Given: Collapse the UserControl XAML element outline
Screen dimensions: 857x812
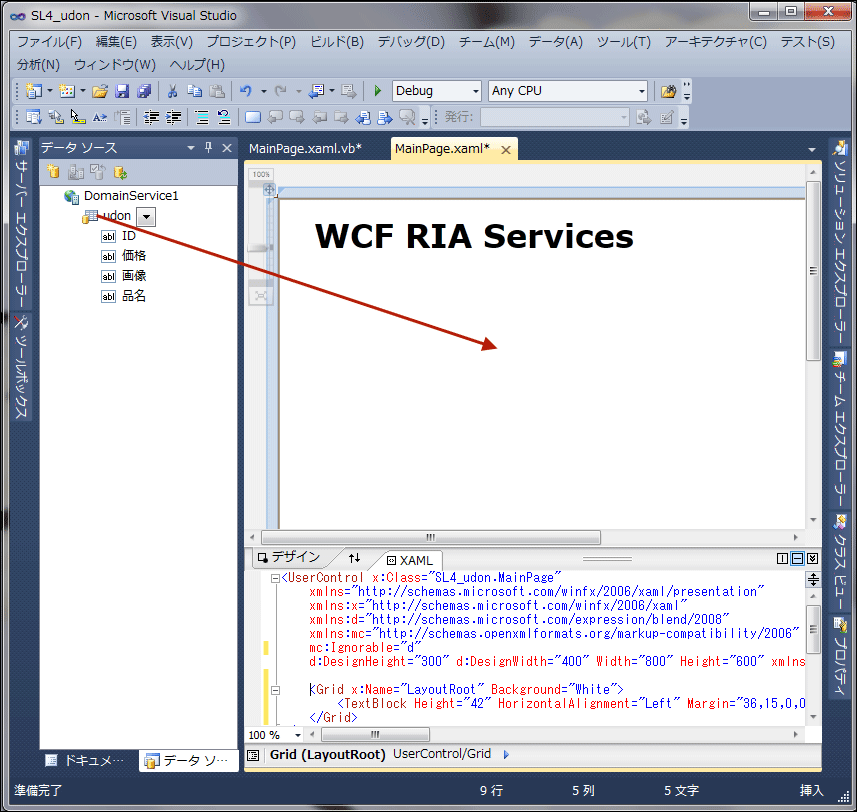Looking at the screenshot, I should (x=275, y=578).
